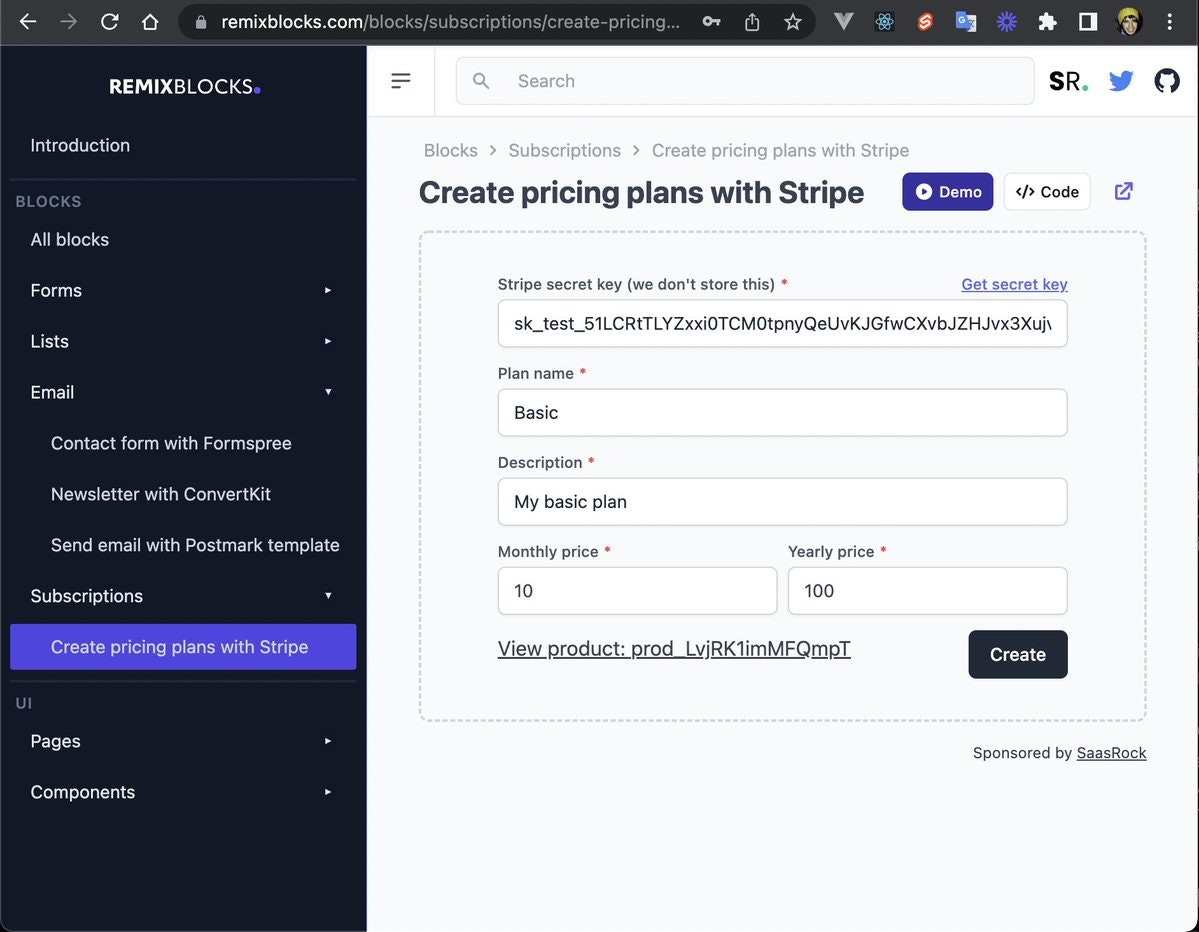Open the React devtools extension icon
Screen dimensions: 1199x932
pyautogui.click(x=885, y=21)
